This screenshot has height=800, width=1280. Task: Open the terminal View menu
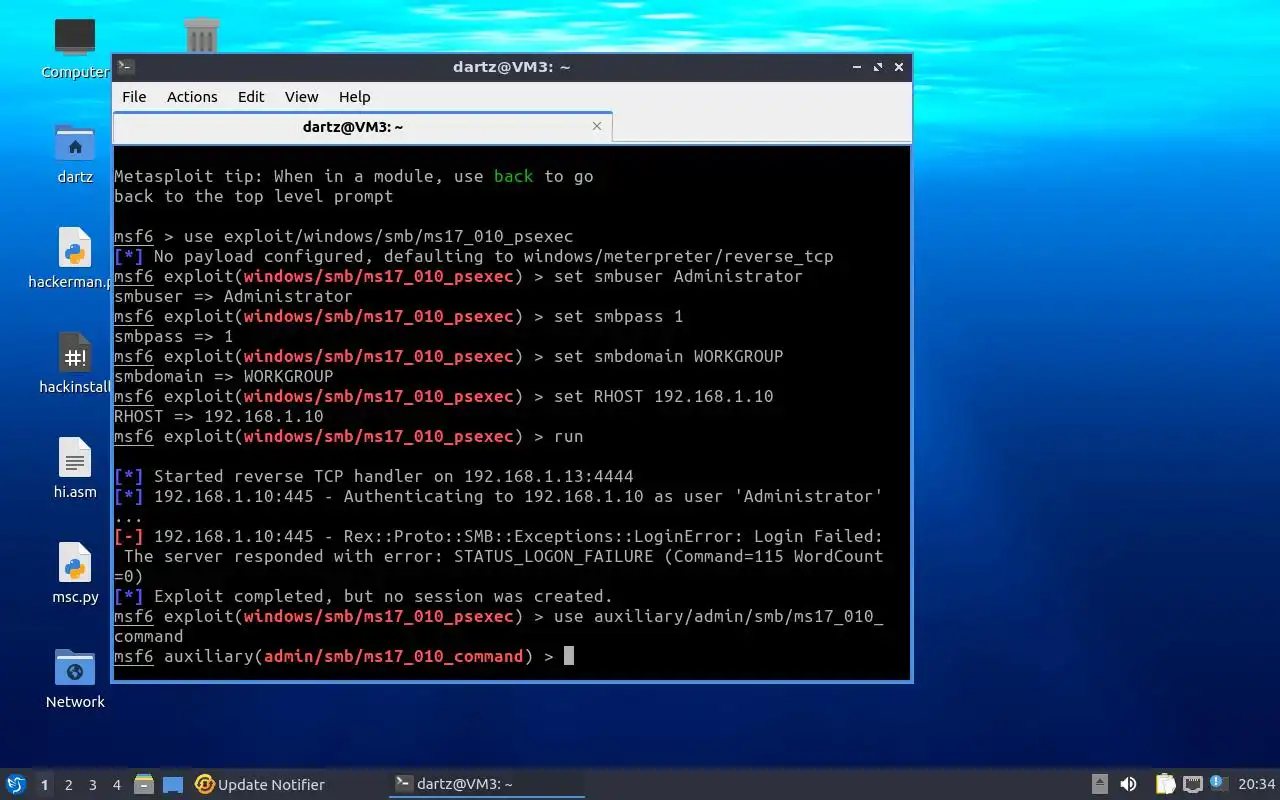[301, 97]
